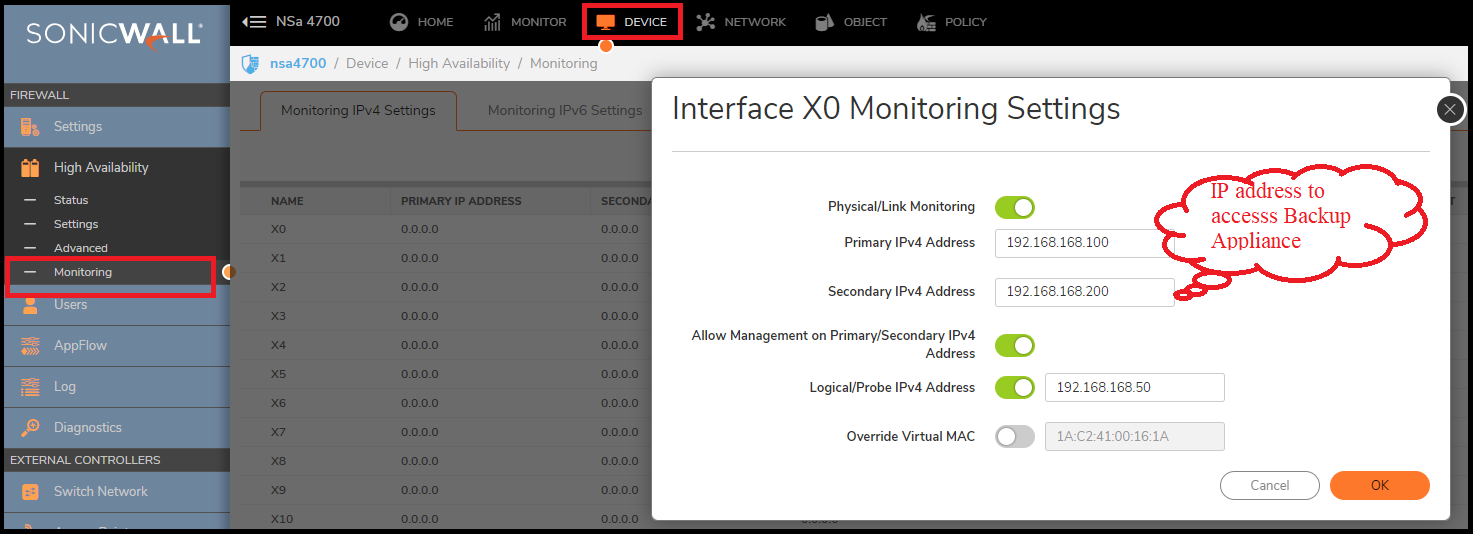Image resolution: width=1473 pixels, height=536 pixels.
Task: Disable Physical/Link Monitoring toggle
Action: pyautogui.click(x=1014, y=207)
